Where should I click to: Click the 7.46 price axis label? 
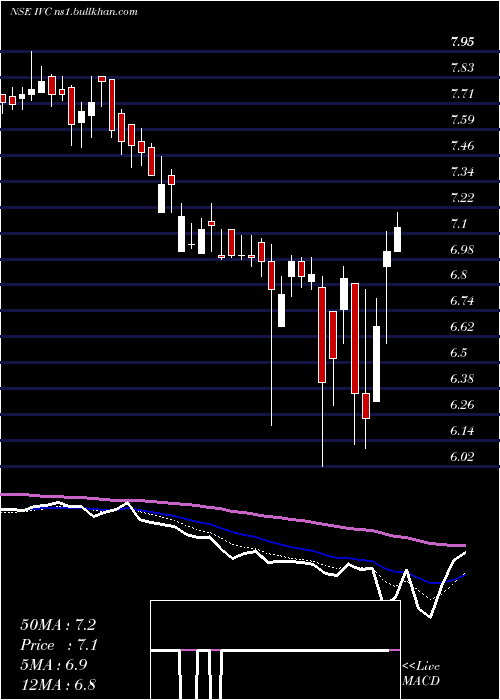(x=462, y=146)
